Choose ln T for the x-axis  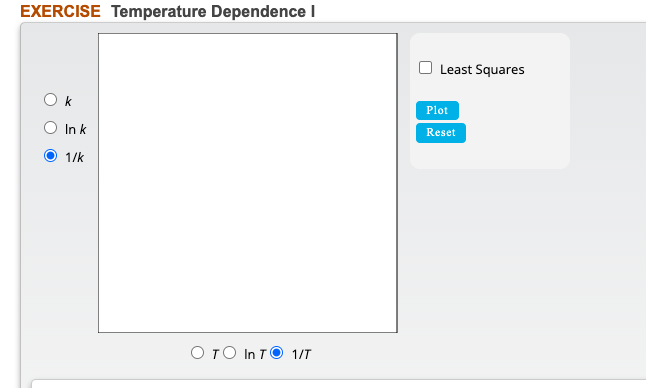(x=229, y=353)
